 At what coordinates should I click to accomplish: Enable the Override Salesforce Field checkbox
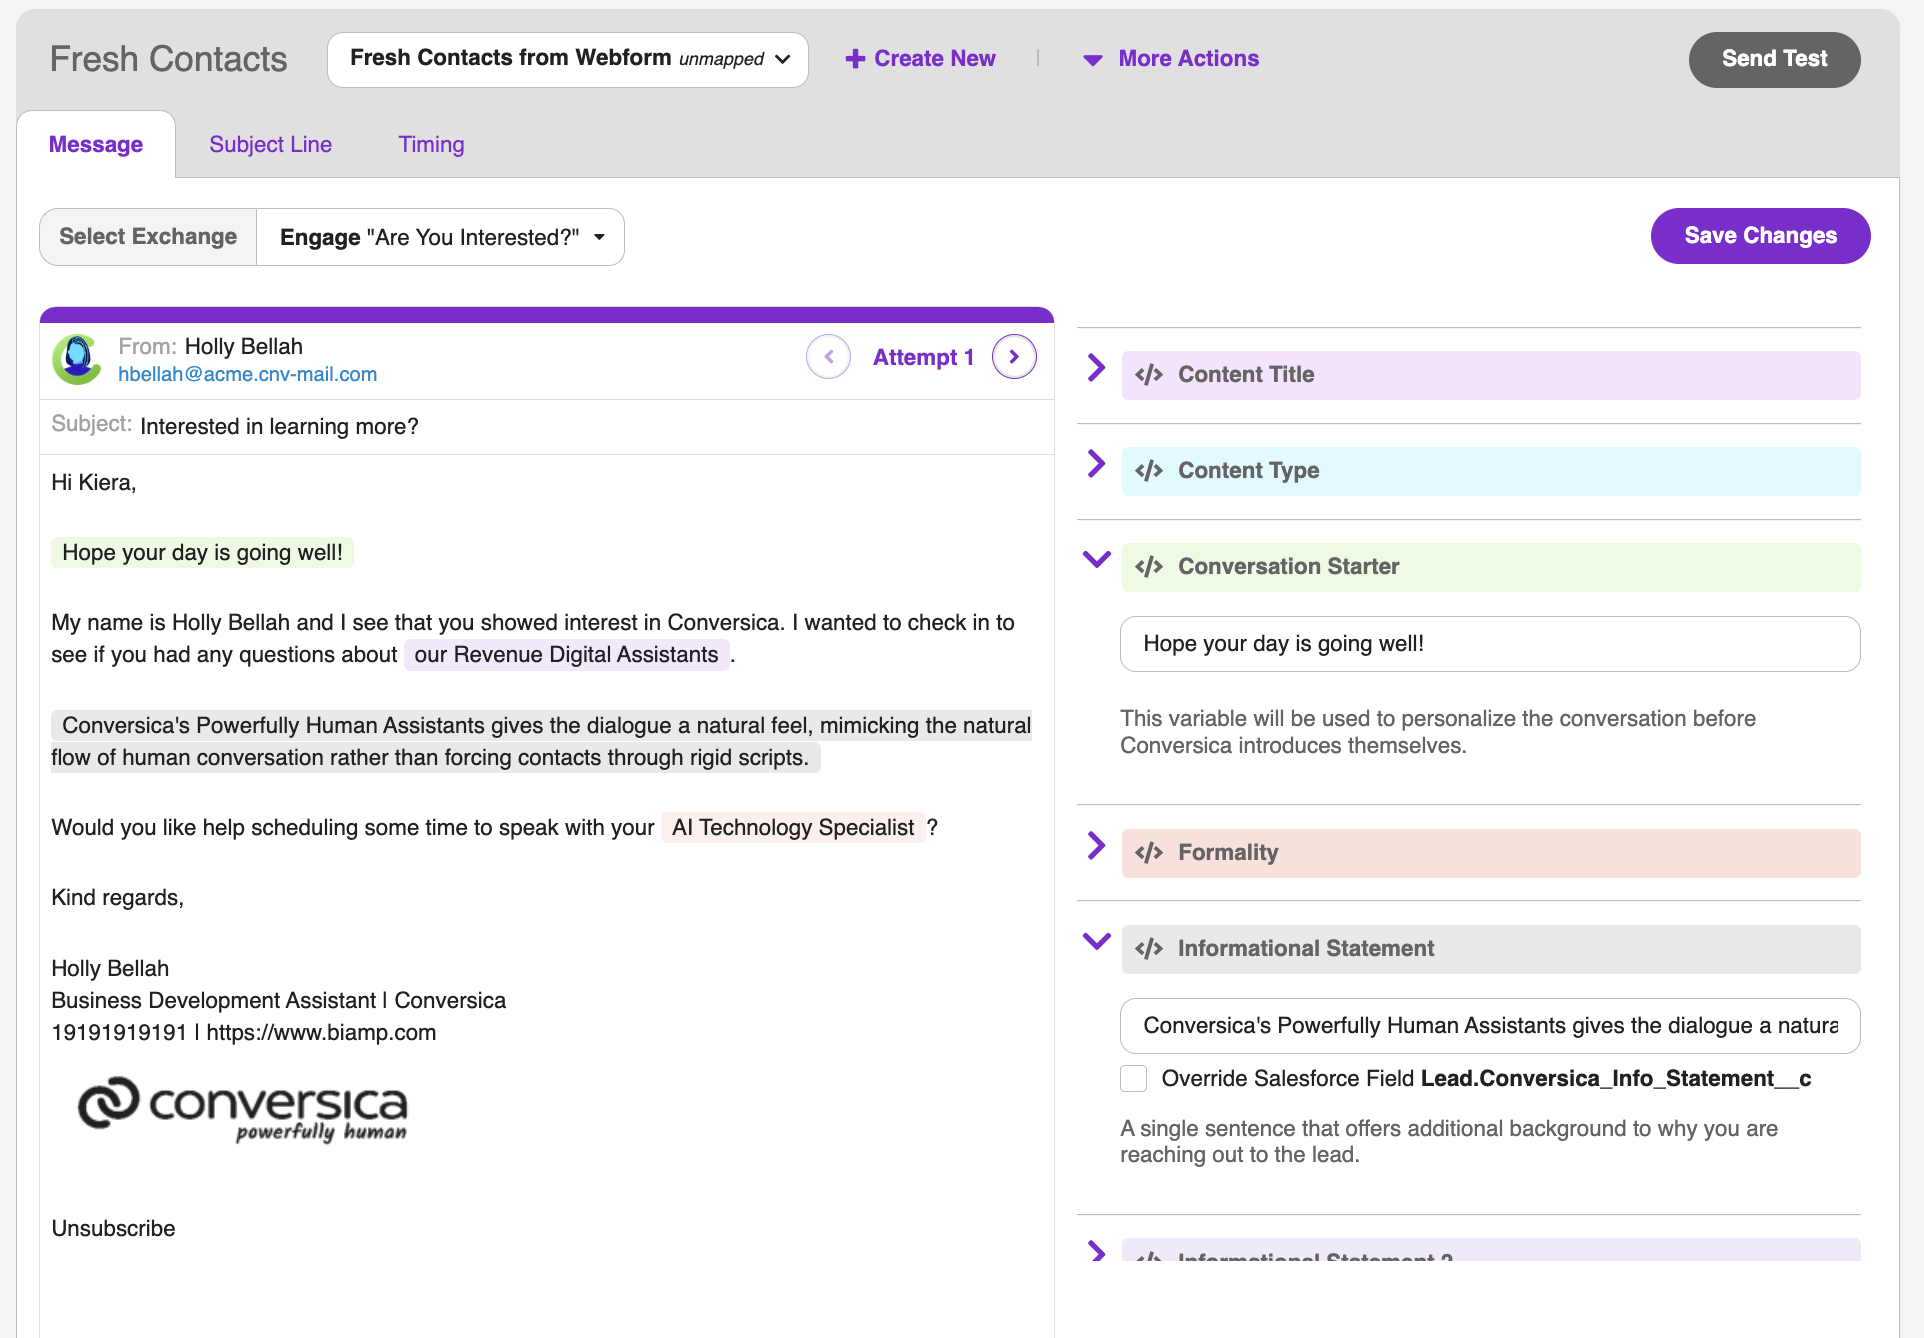(x=1134, y=1078)
